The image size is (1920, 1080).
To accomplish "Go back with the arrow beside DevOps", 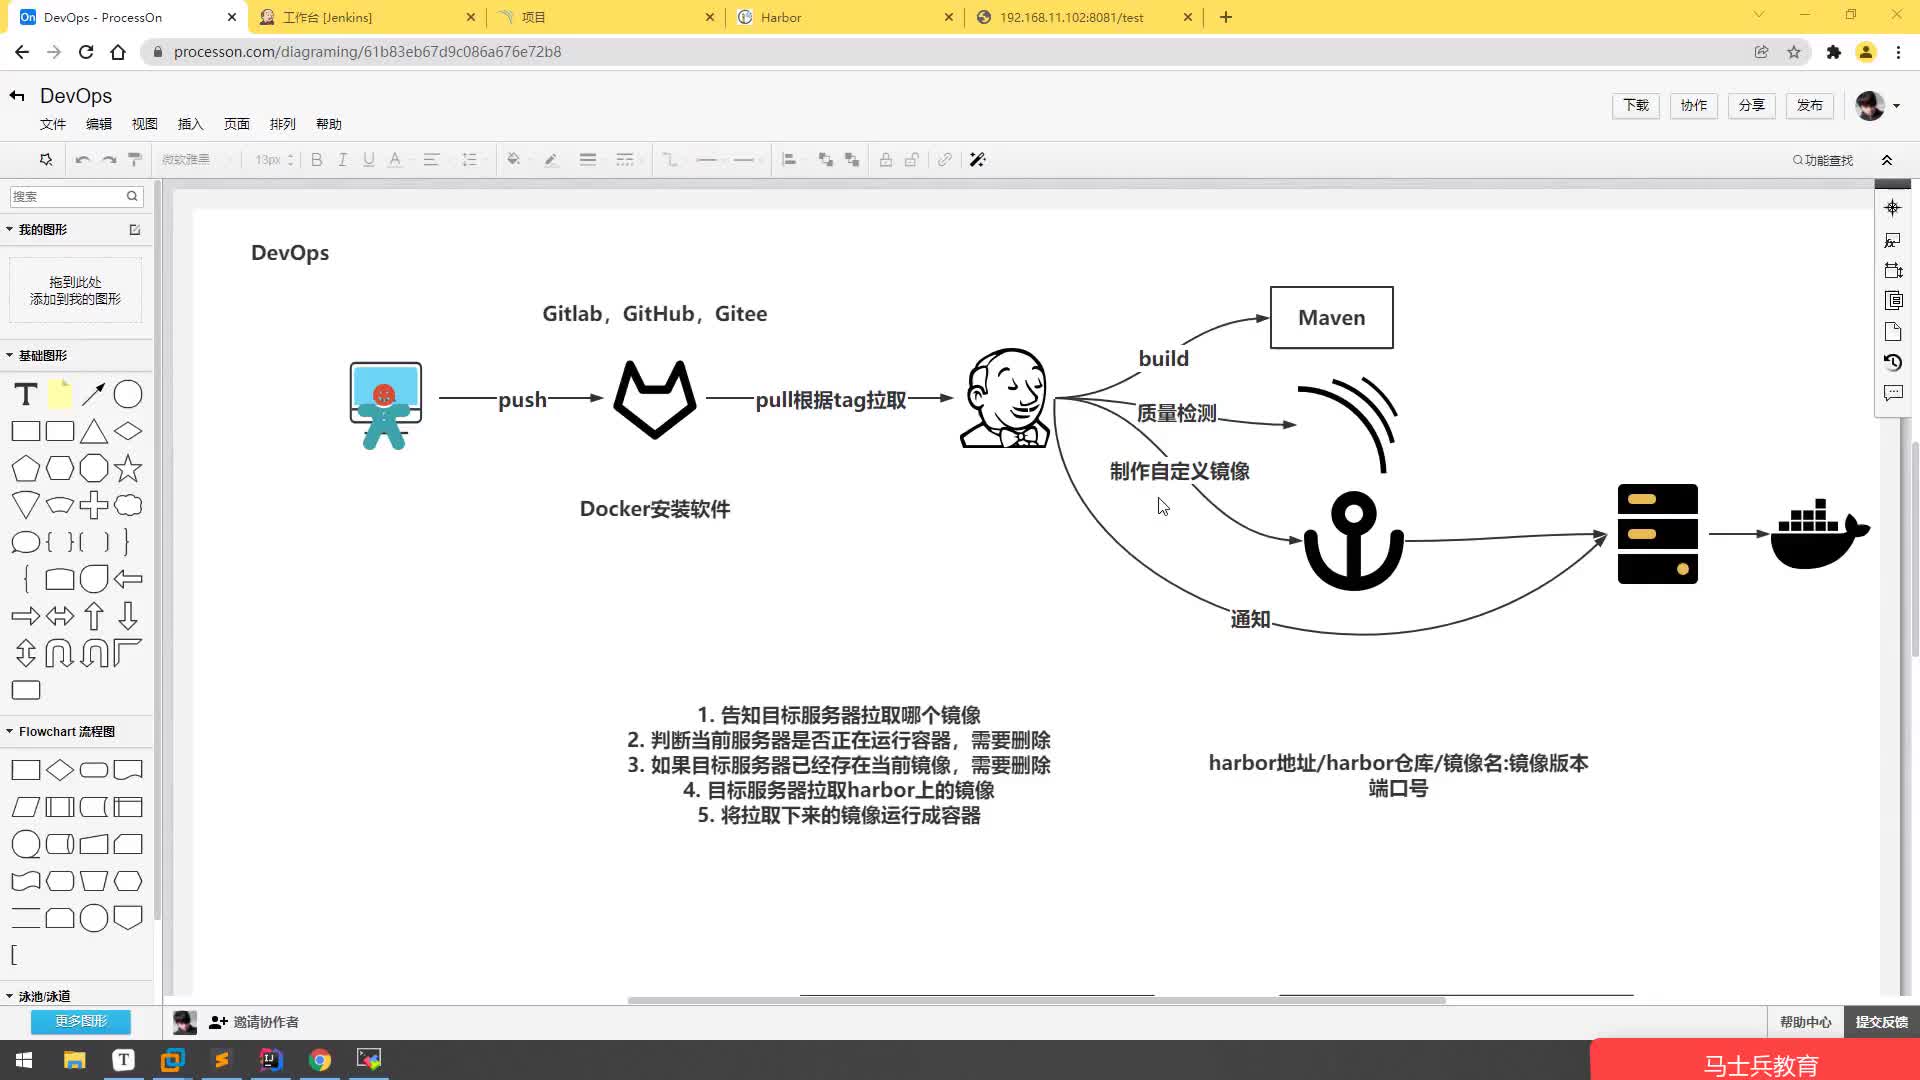I will click(17, 96).
